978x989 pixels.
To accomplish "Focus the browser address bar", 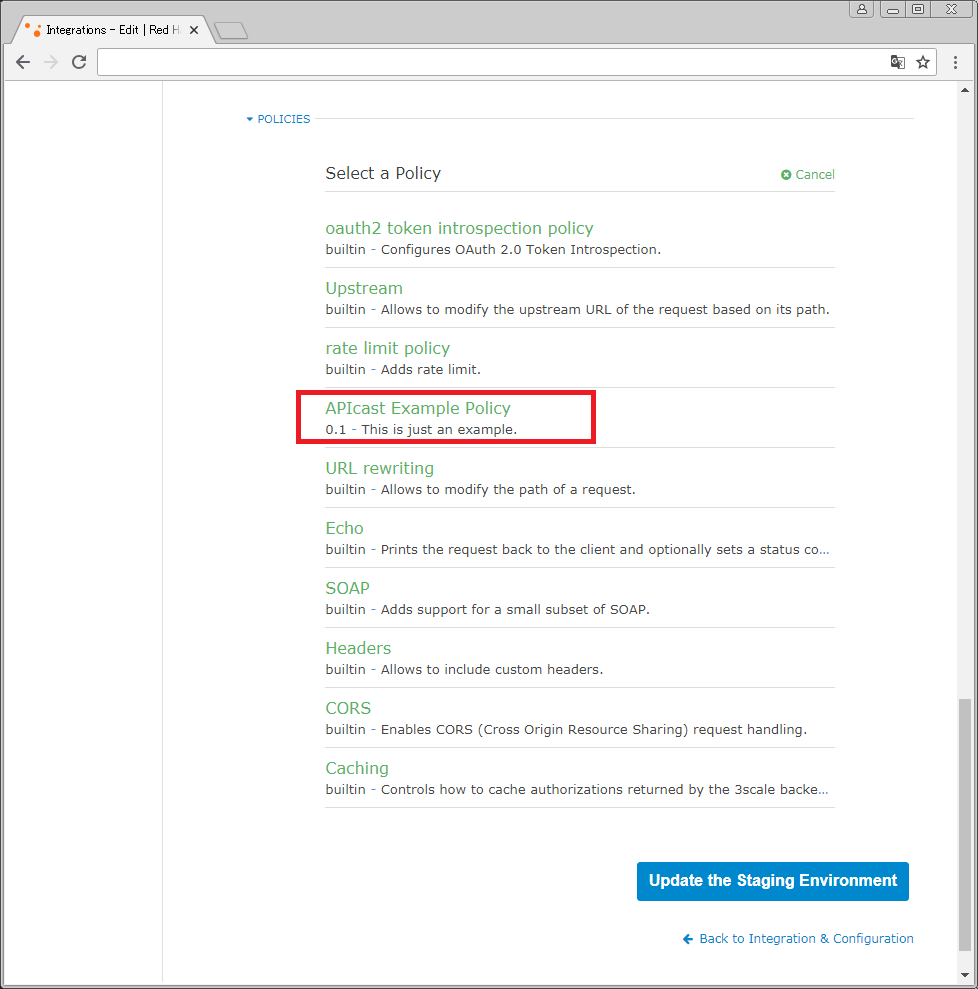I will [x=492, y=62].
